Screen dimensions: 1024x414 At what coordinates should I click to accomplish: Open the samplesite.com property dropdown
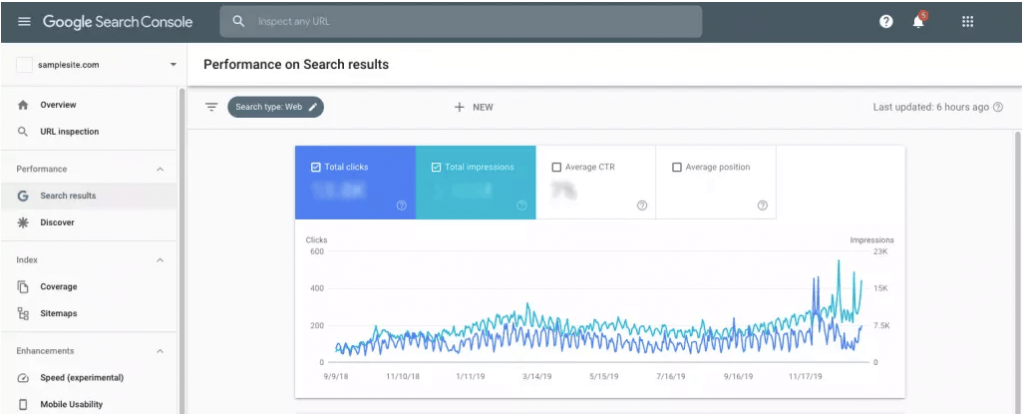click(173, 65)
